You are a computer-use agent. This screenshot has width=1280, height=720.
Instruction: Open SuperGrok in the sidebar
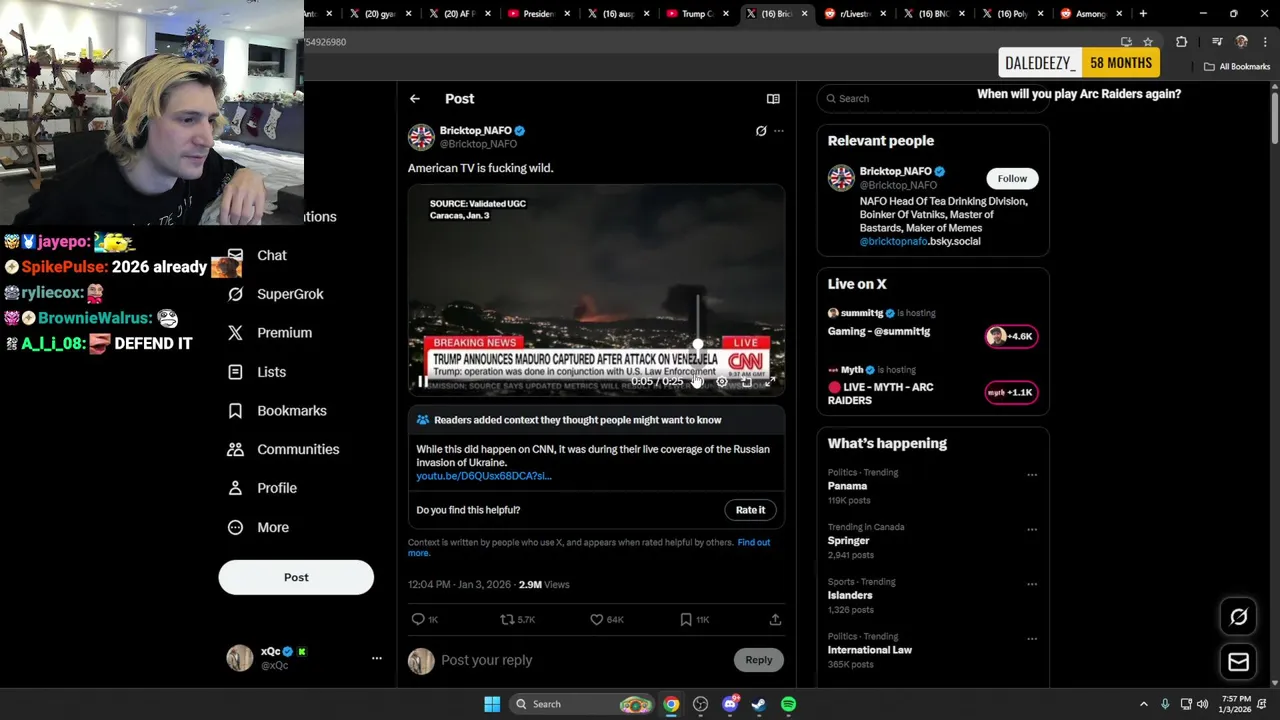coord(275,294)
